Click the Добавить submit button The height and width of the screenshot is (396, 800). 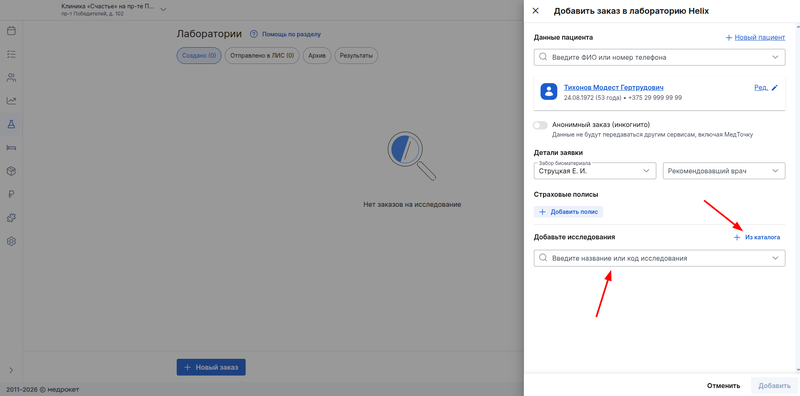[x=774, y=386]
